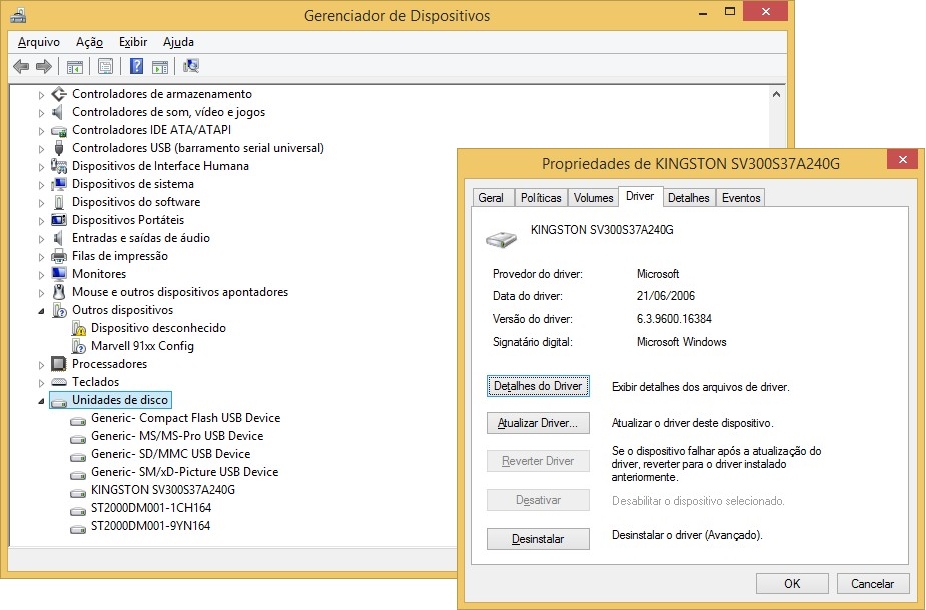Switch to the Eventos tab
The width and height of the screenshot is (926, 610).
click(741, 198)
